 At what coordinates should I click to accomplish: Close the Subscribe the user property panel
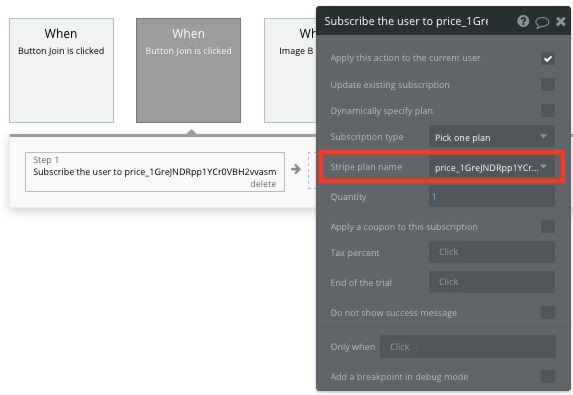point(561,22)
